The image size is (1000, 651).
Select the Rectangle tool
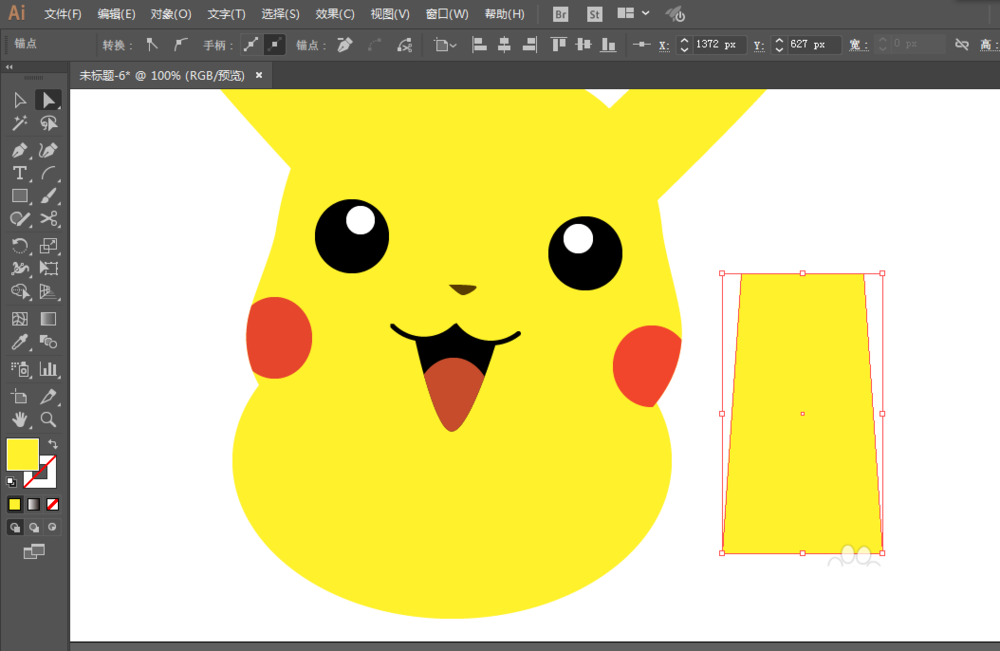coord(20,196)
